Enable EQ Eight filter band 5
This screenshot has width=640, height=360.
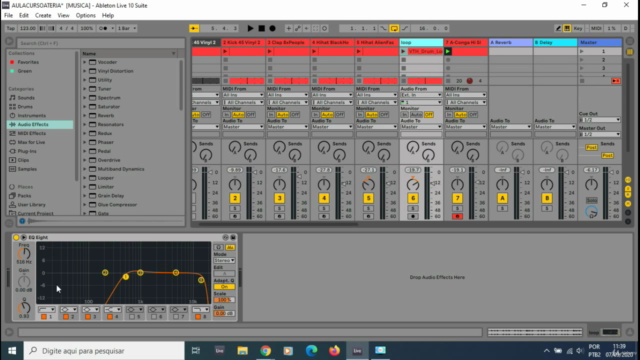click(x=132, y=316)
